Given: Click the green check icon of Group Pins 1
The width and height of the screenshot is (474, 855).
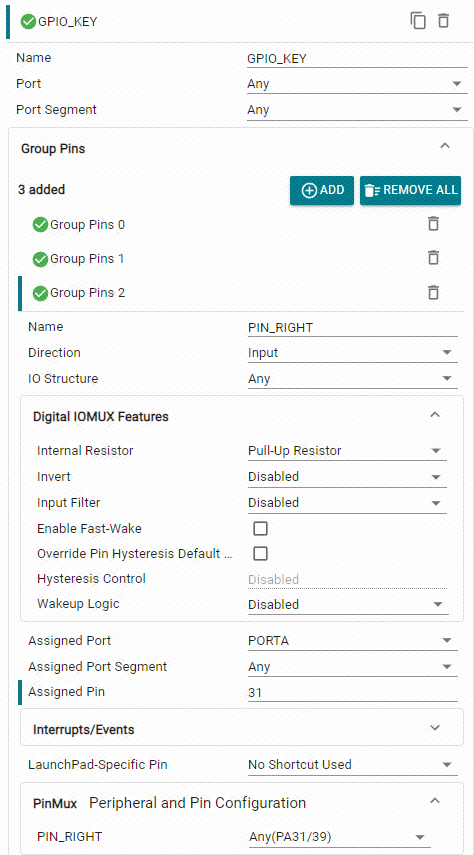Looking at the screenshot, I should tap(40, 259).
